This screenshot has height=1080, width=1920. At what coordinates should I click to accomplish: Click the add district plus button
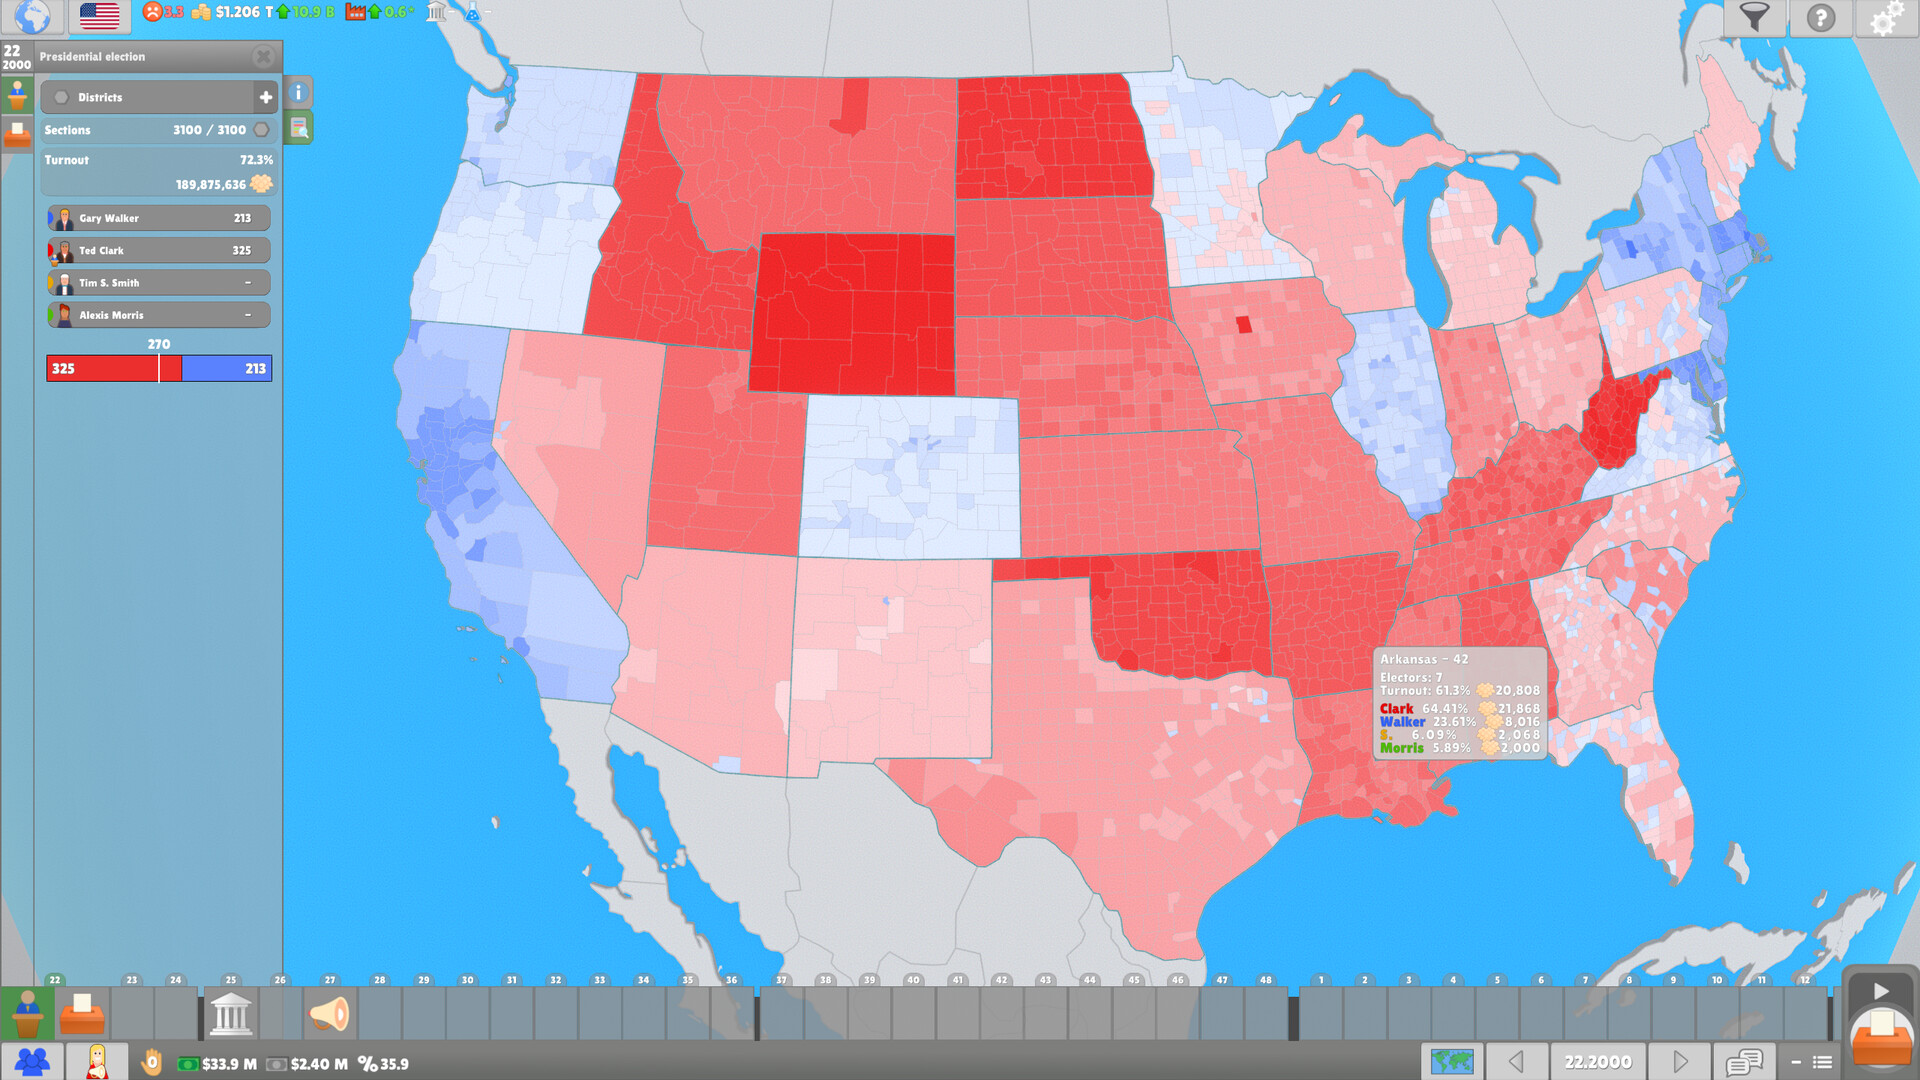click(x=265, y=96)
